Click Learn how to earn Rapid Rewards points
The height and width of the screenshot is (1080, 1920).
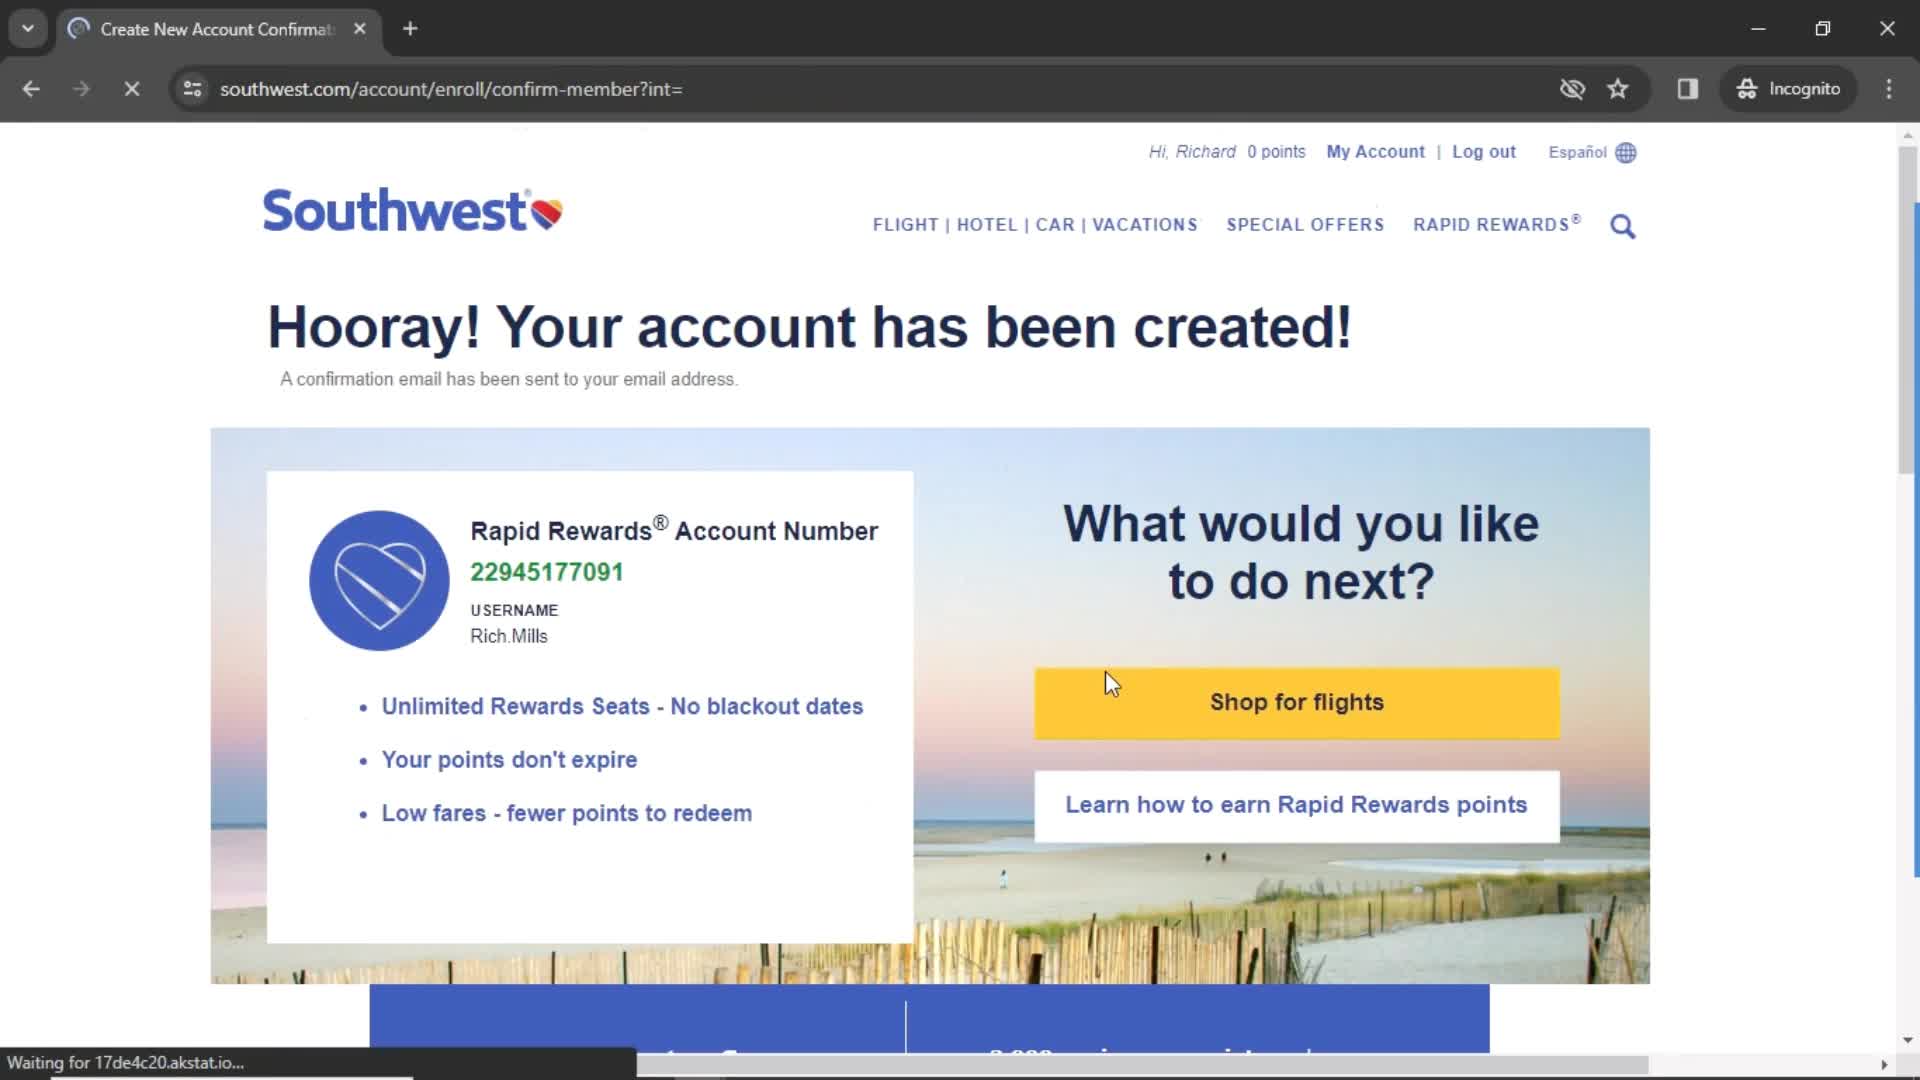tap(1296, 804)
